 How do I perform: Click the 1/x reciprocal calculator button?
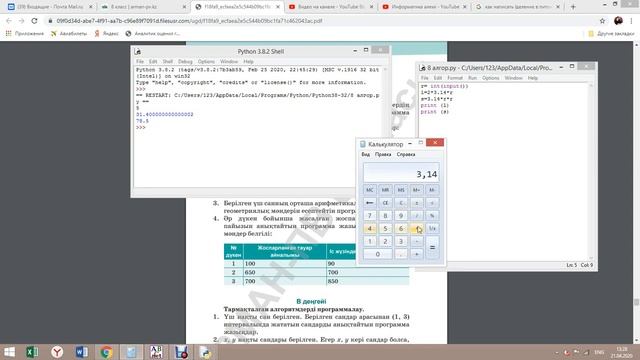pyautogui.click(x=432, y=229)
